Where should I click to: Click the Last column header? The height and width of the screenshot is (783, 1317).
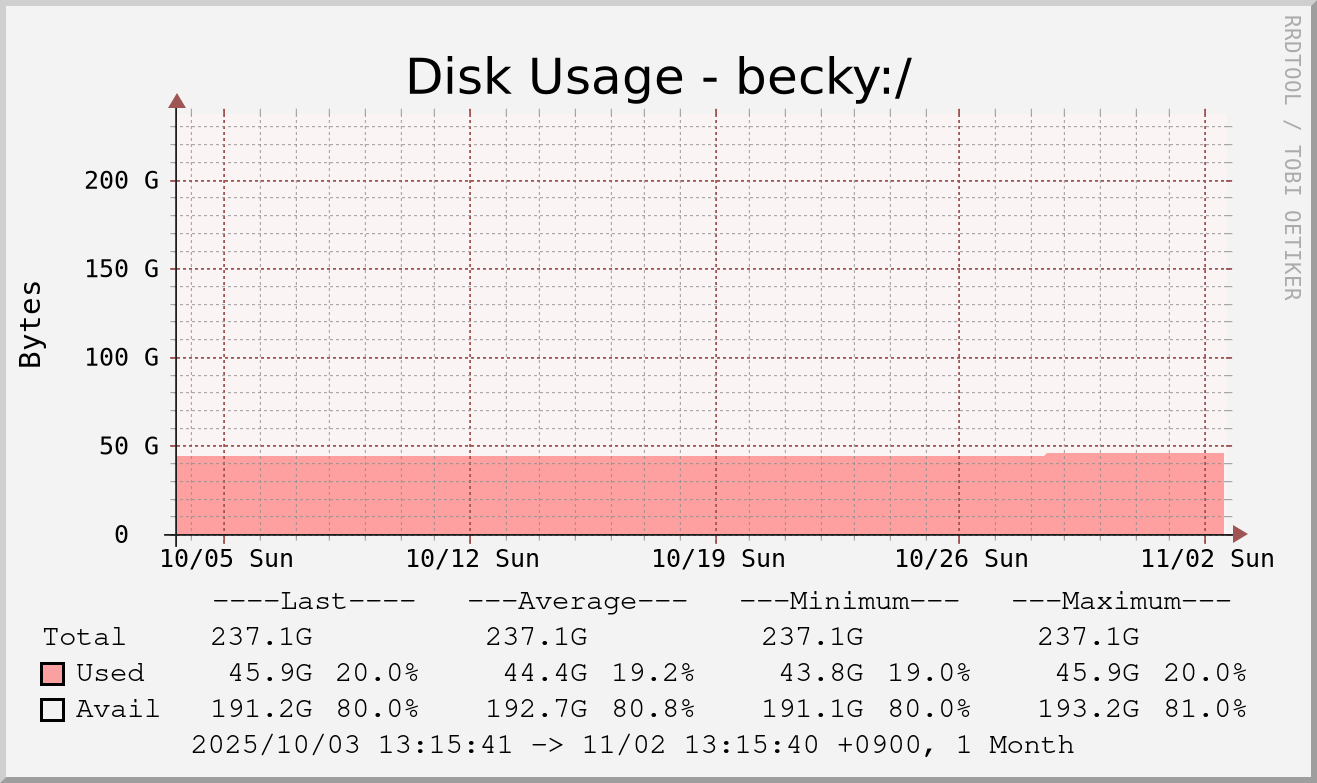313,602
